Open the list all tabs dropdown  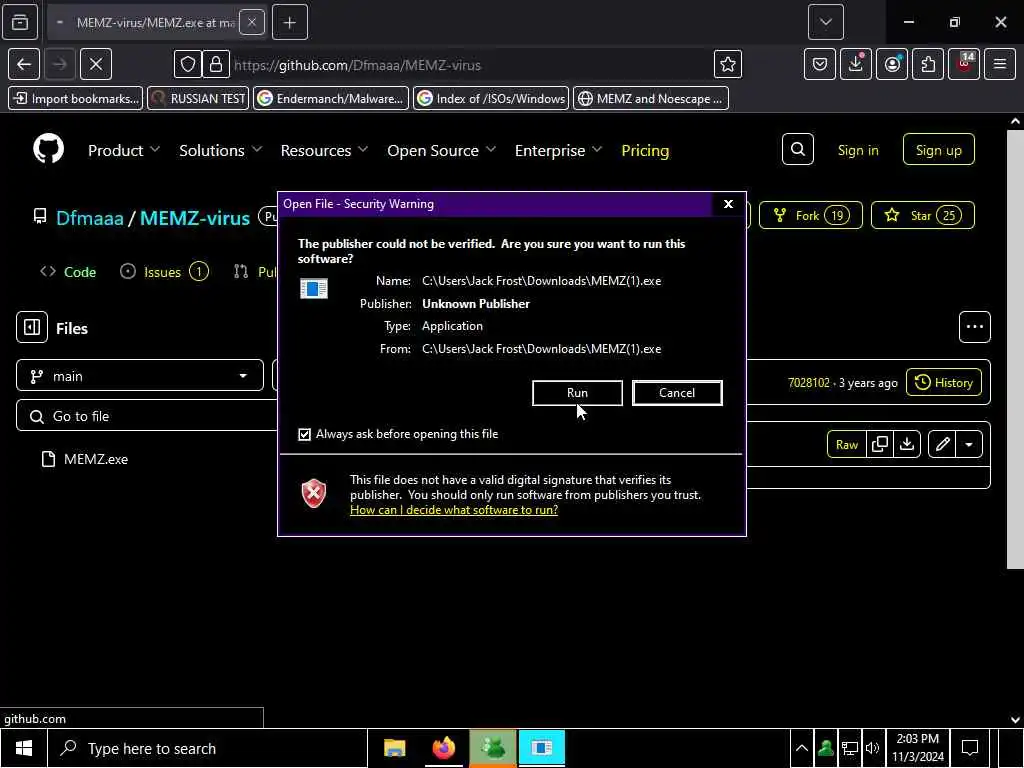click(825, 22)
